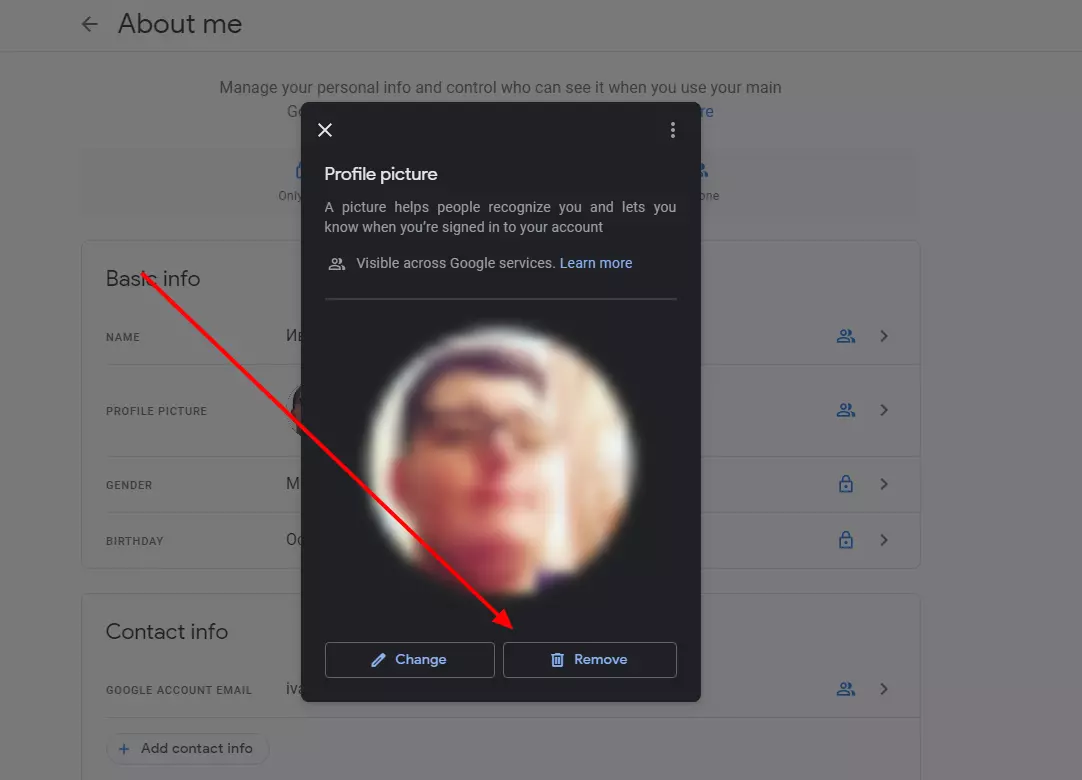Screen dimensions: 1082x780
Task: Click the About me page title
Action: (180, 24)
